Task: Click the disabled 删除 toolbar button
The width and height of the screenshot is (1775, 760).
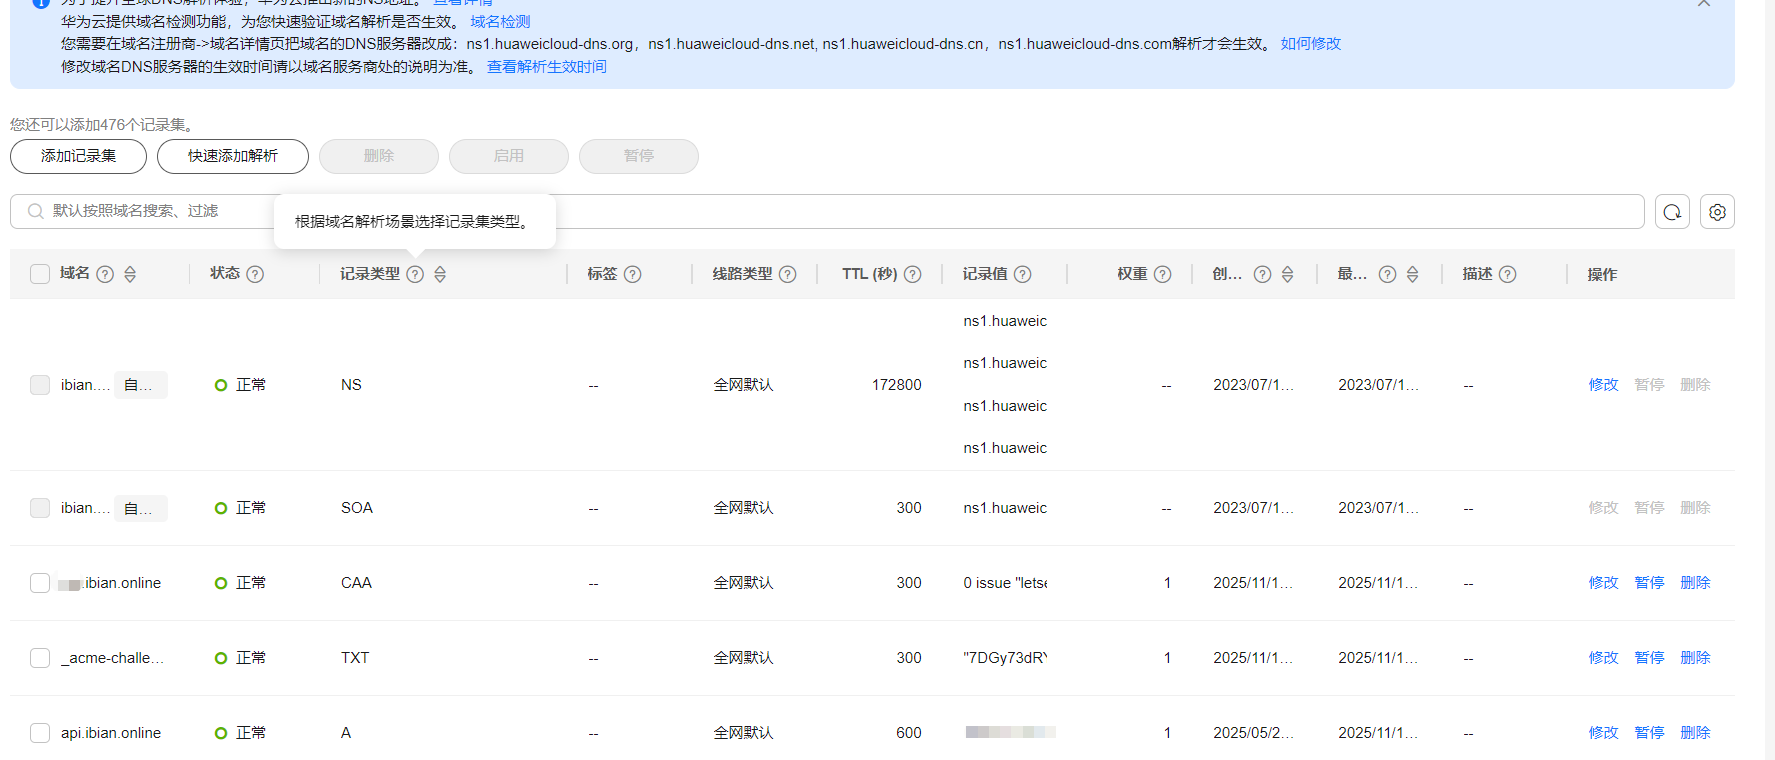Action: pos(379,156)
